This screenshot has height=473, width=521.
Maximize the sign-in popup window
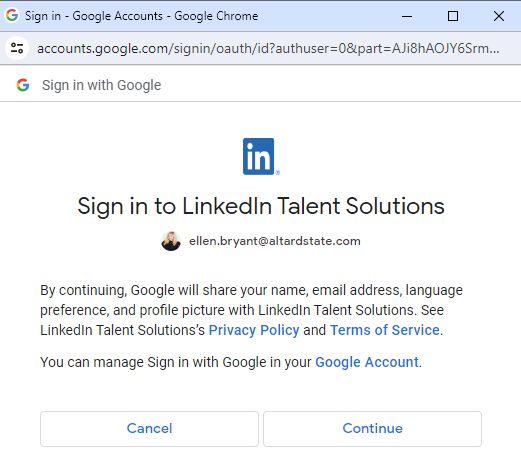coord(453,16)
